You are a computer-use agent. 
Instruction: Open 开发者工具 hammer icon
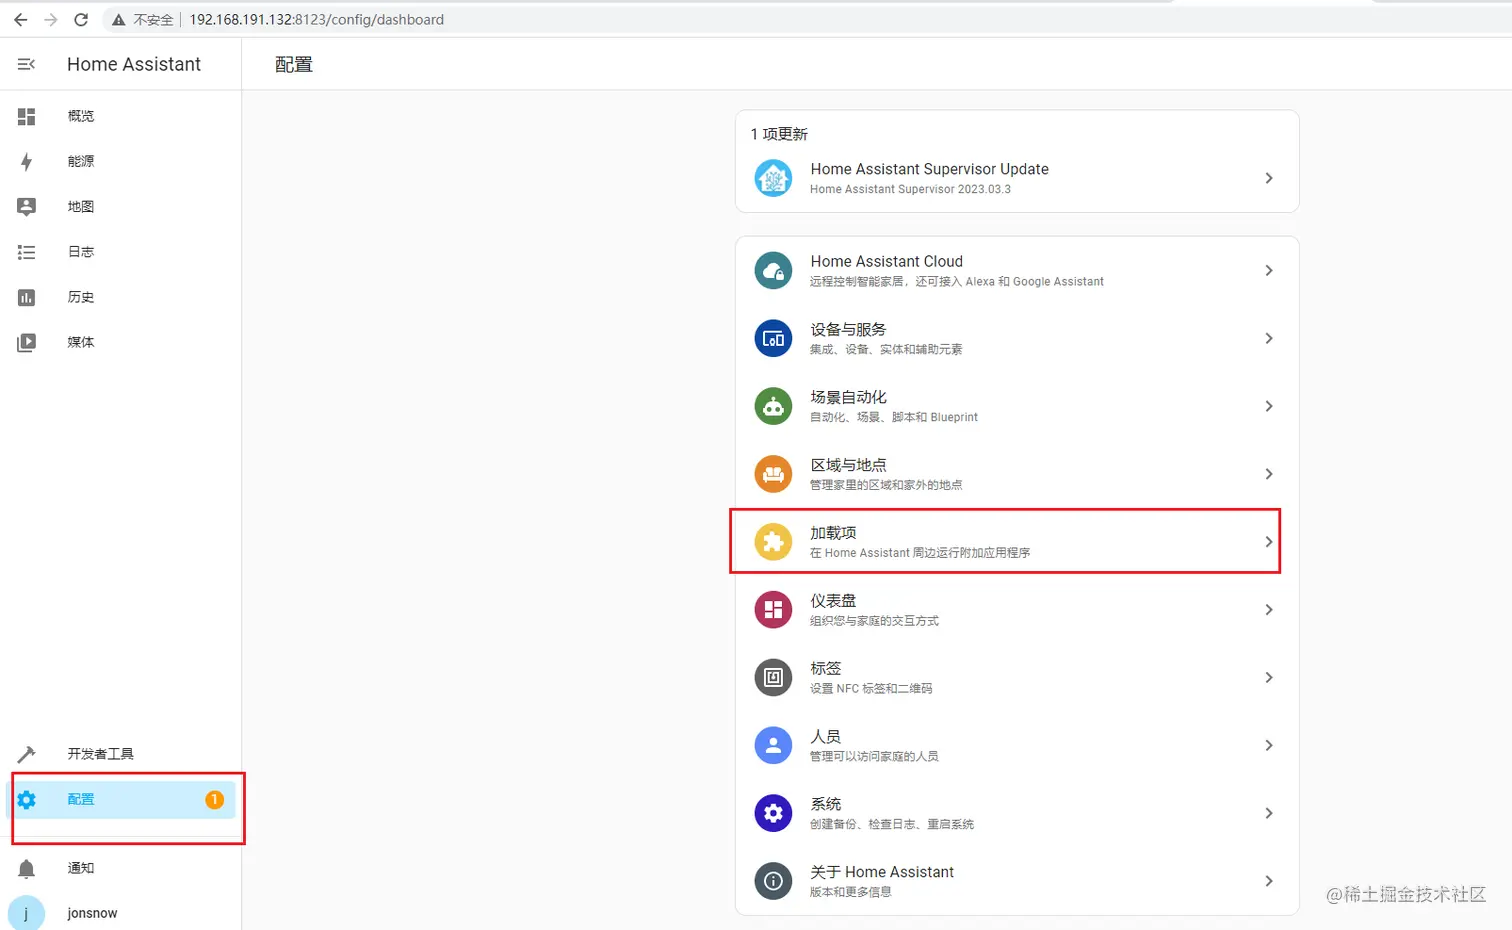point(27,754)
